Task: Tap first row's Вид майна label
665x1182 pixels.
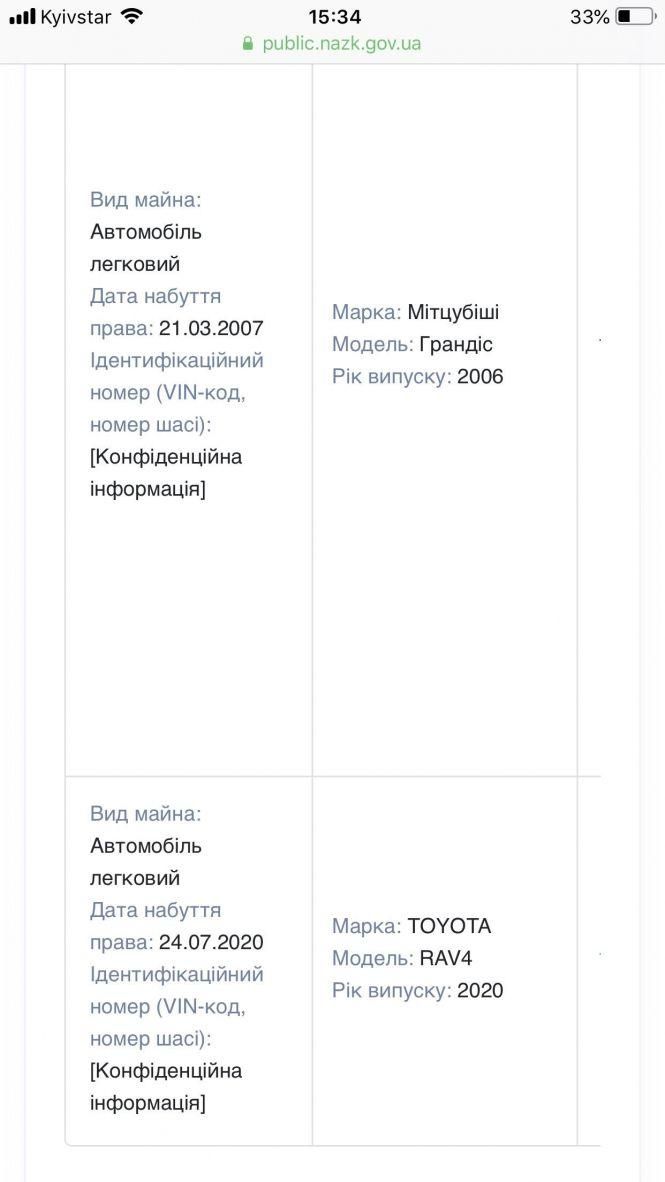Action: click(x=145, y=200)
